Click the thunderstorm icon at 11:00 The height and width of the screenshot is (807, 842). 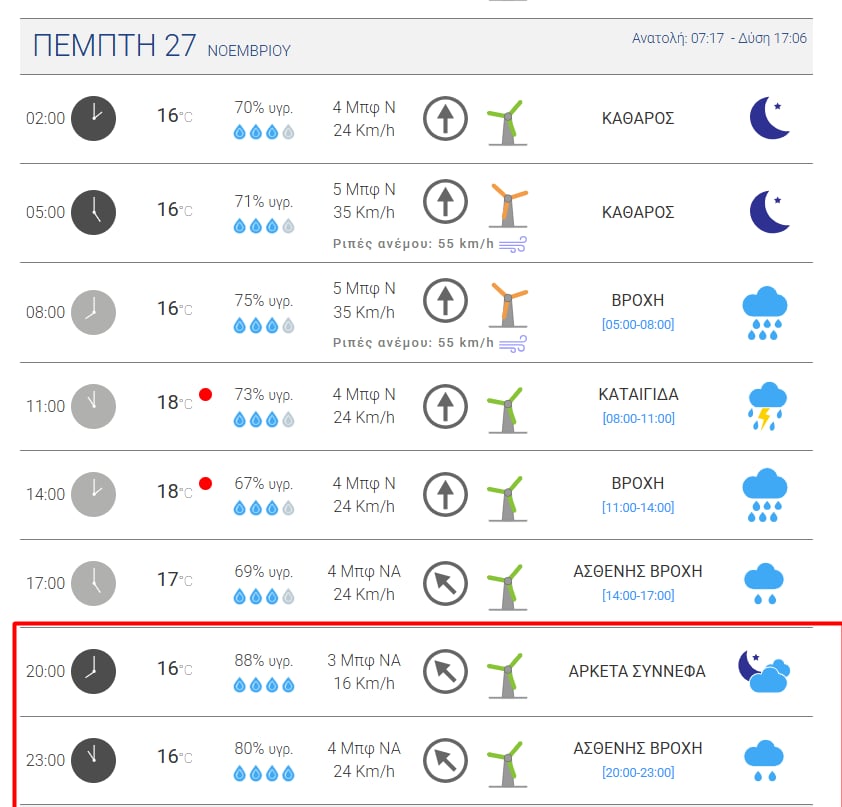coord(765,406)
